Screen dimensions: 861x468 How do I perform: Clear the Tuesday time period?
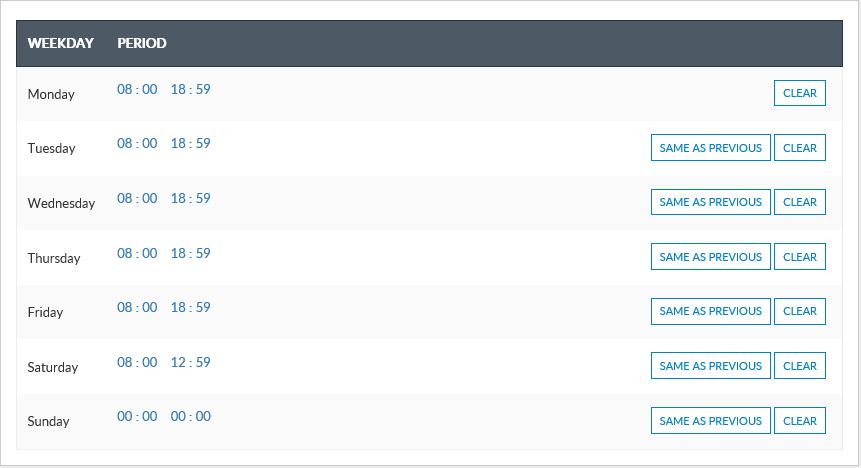799,148
